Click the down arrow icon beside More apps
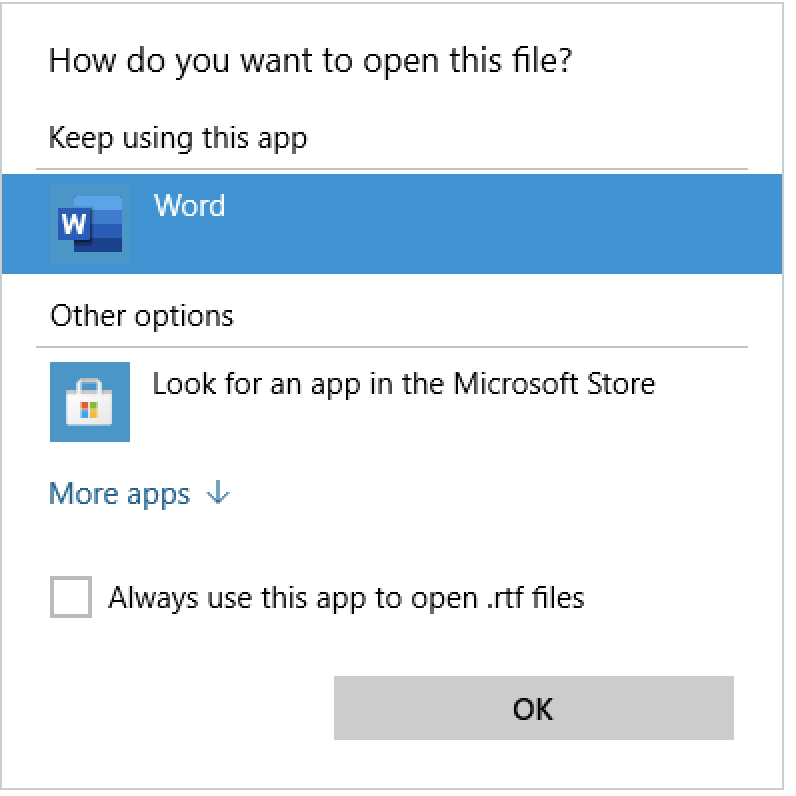Screen dimensions: 796x796 click(218, 492)
